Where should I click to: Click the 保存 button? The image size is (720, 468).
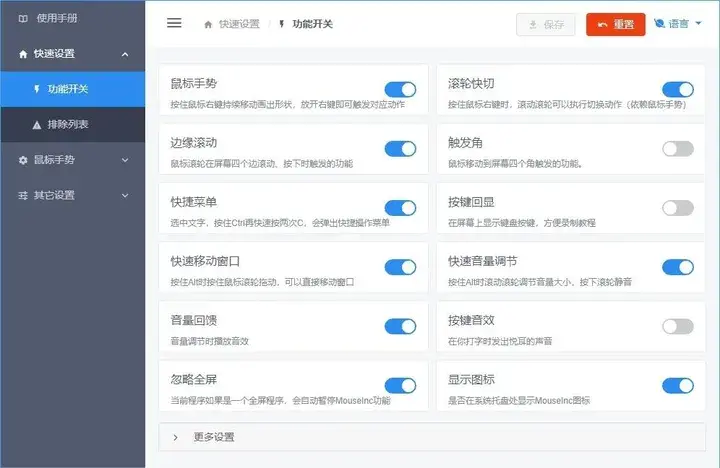pos(546,24)
